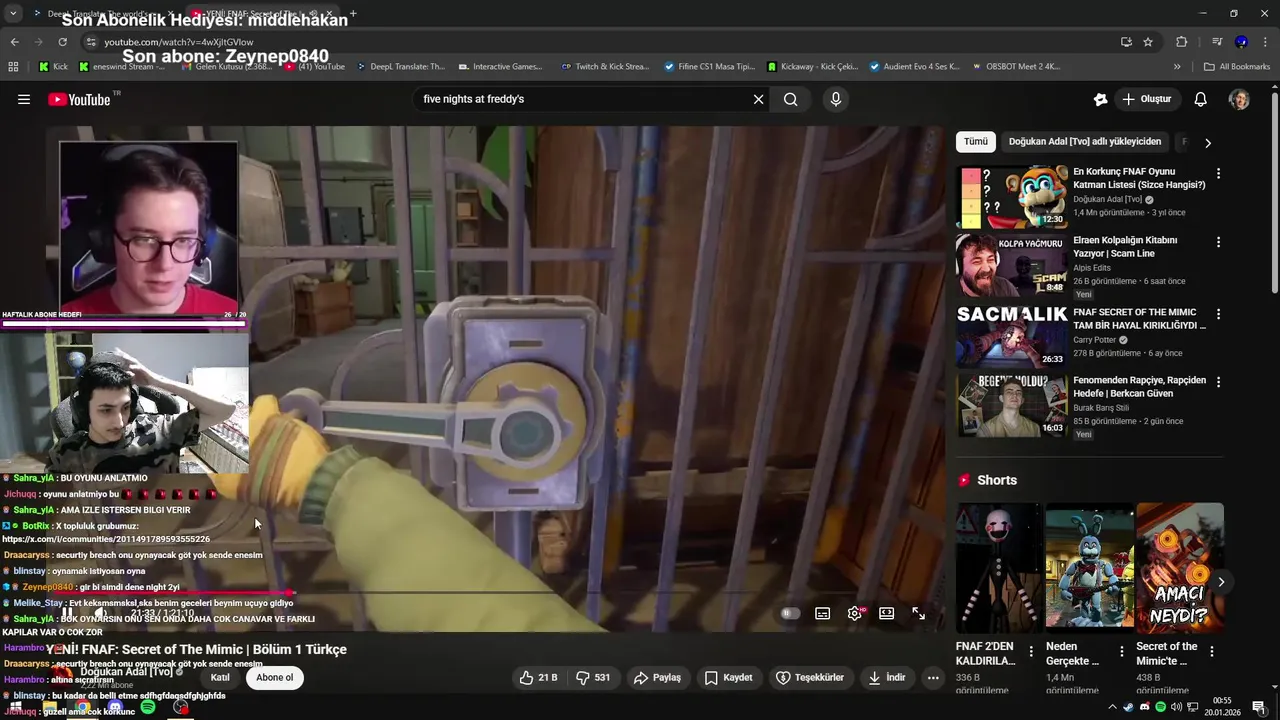The image size is (1280, 720).
Task: Open a new browser tab
Action: [x=353, y=14]
